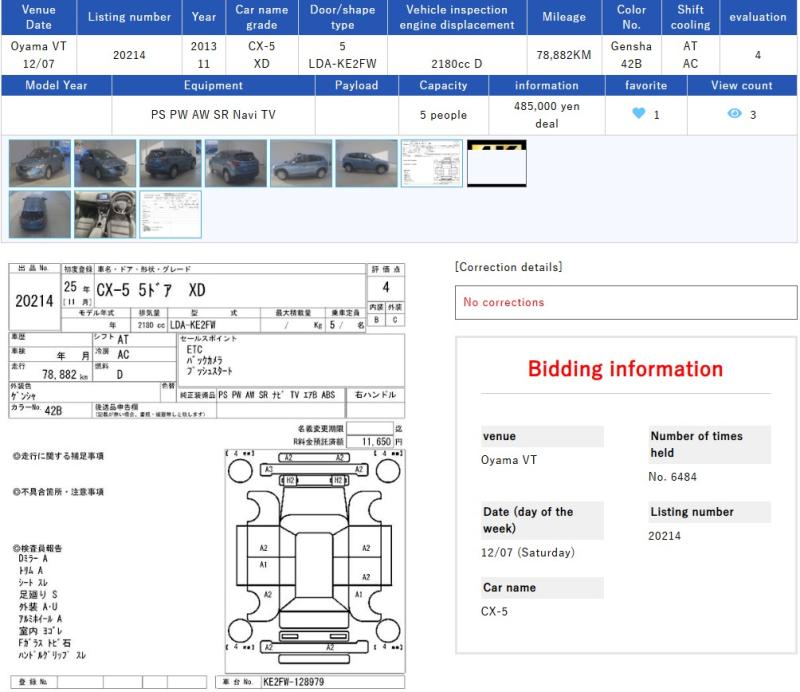This screenshot has height=692, width=800.
Task: Select the LDA-KE2FW type cell
Action: [342, 55]
